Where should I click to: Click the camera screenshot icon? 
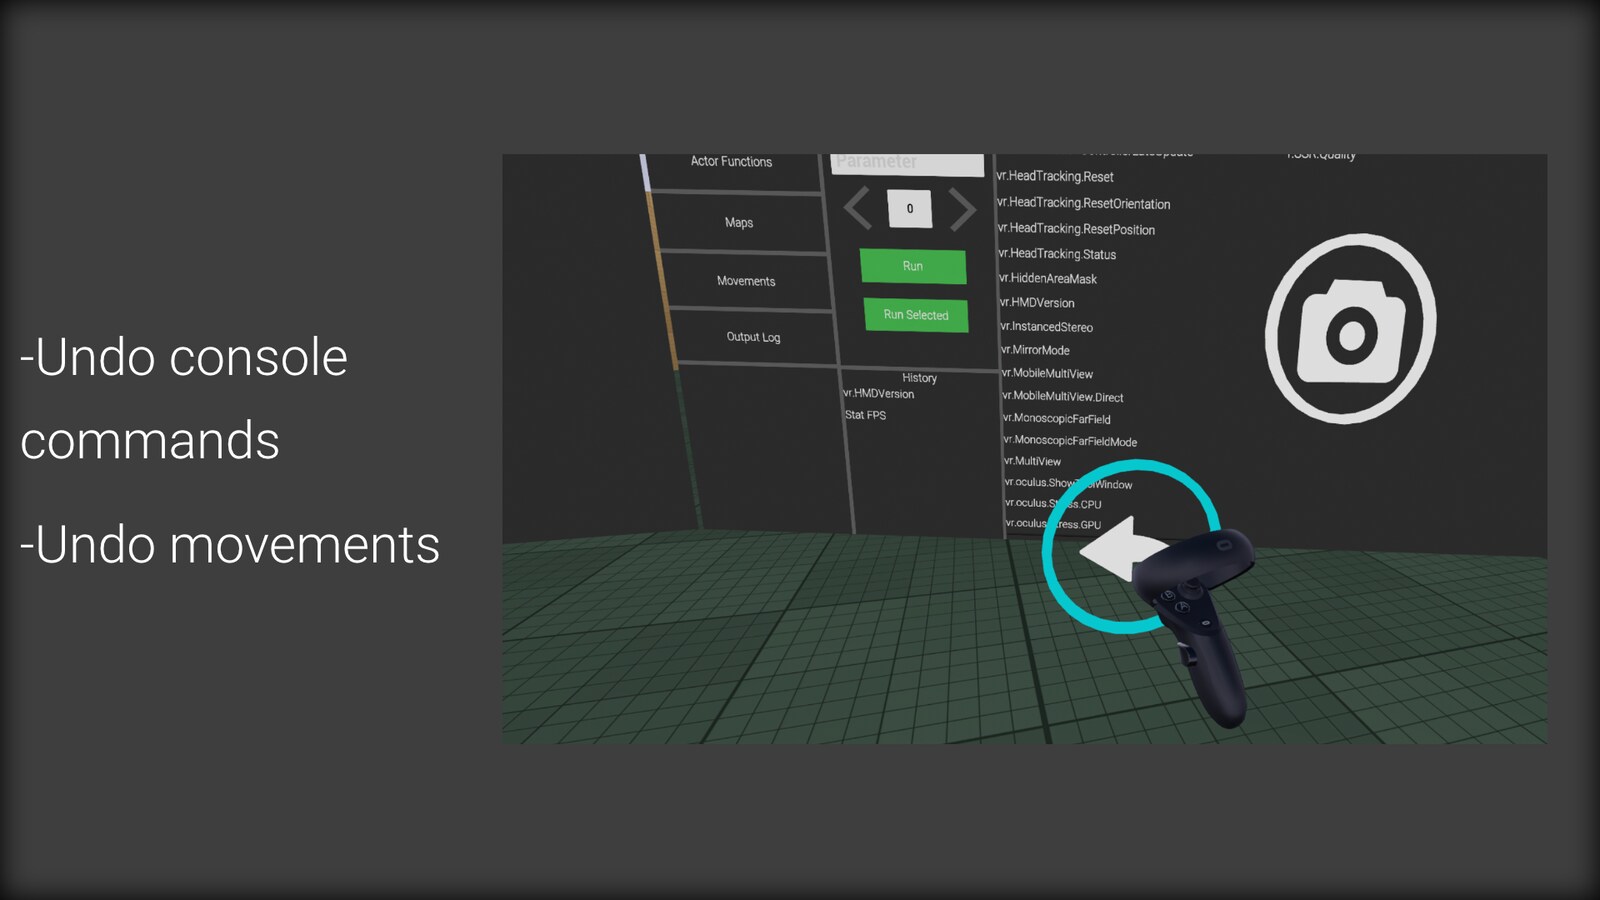[x=1349, y=326]
